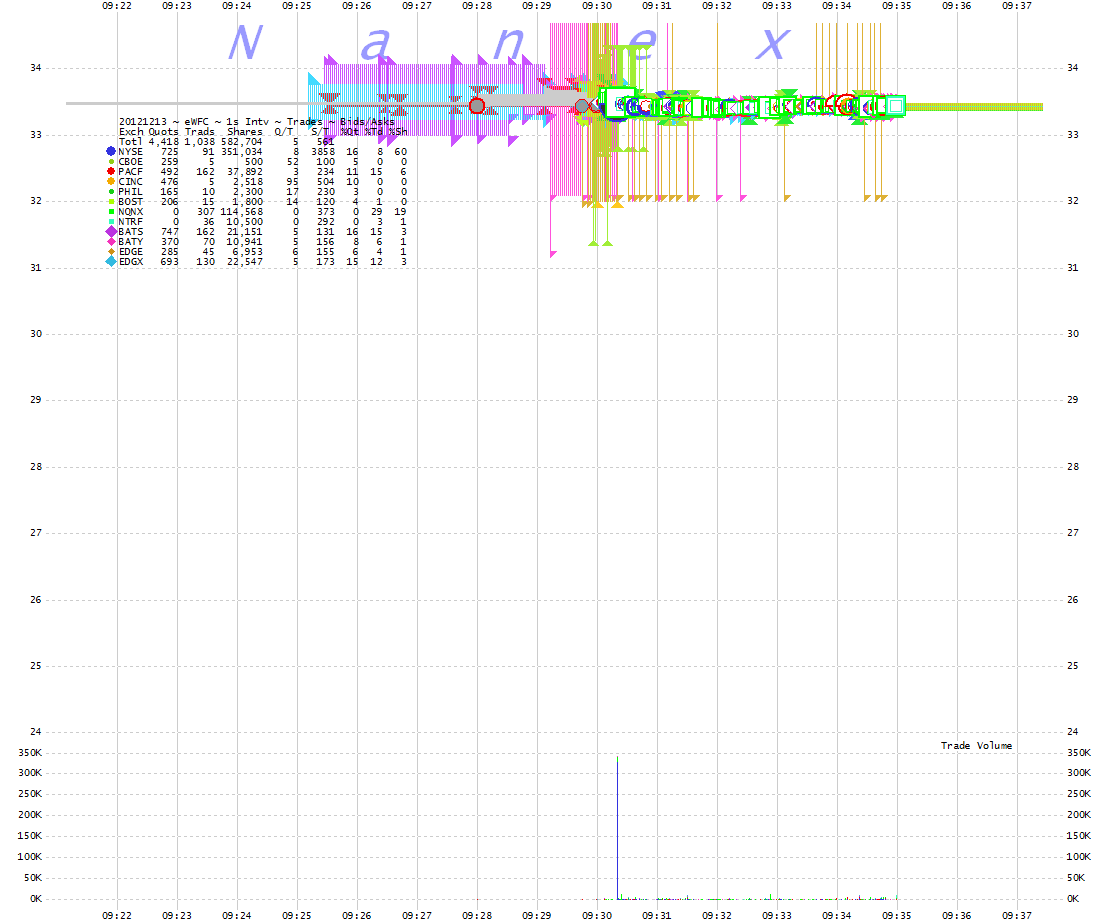
Task: Click the green NQNX legend square
Action: [x=111, y=211]
